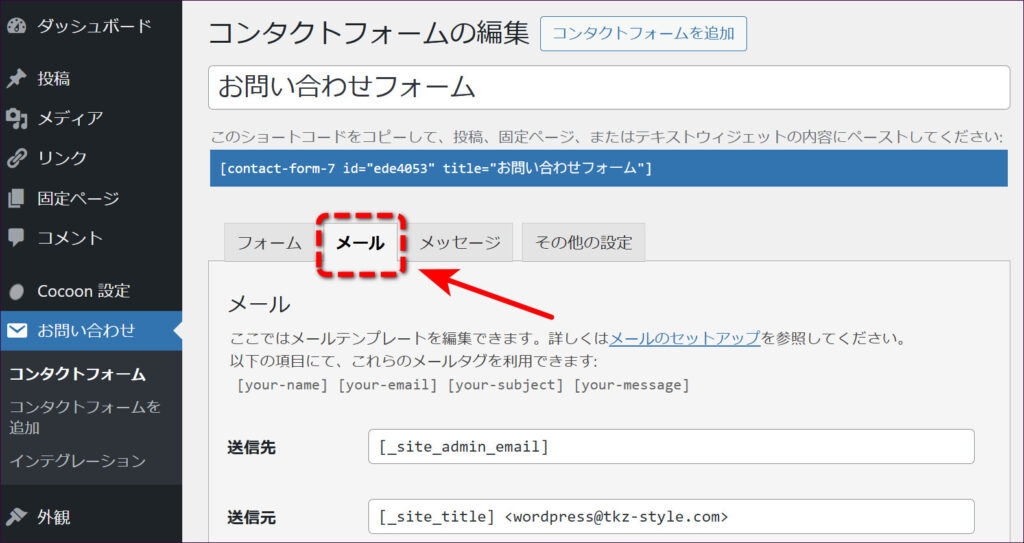Switch to the フォーム tab
This screenshot has width=1024, height=543.
click(268, 243)
